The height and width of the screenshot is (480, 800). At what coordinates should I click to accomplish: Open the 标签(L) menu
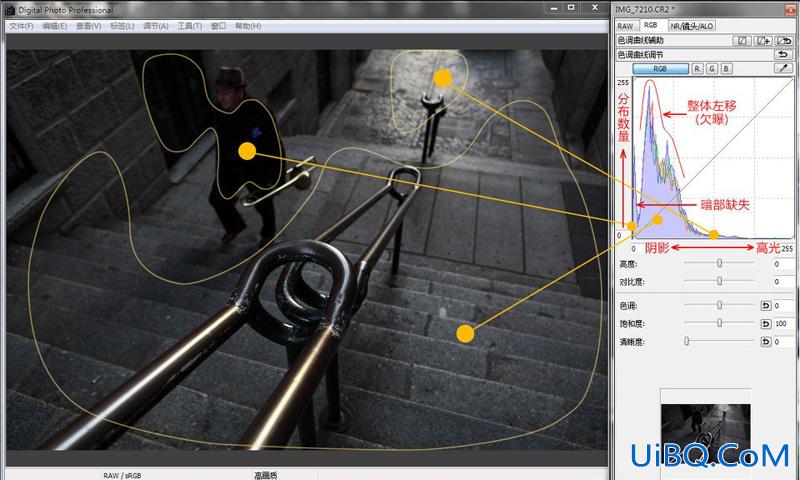pyautogui.click(x=122, y=26)
